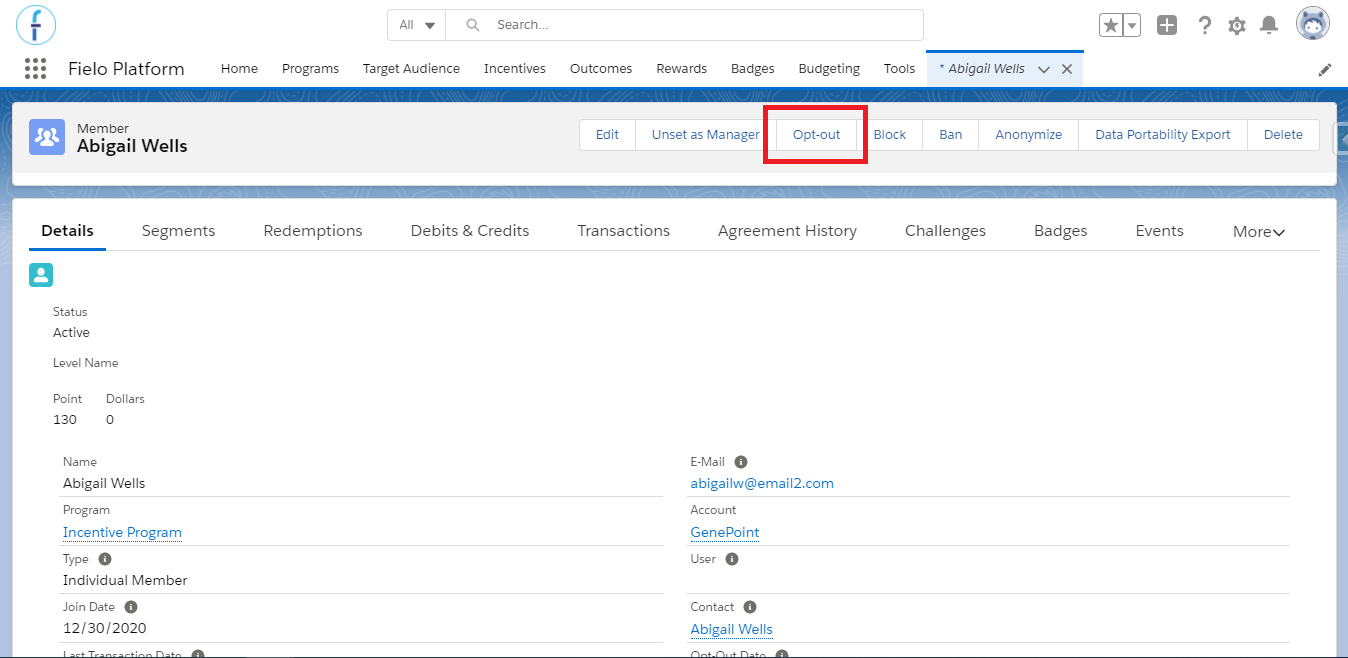Open the GenePoint account link

(x=725, y=532)
